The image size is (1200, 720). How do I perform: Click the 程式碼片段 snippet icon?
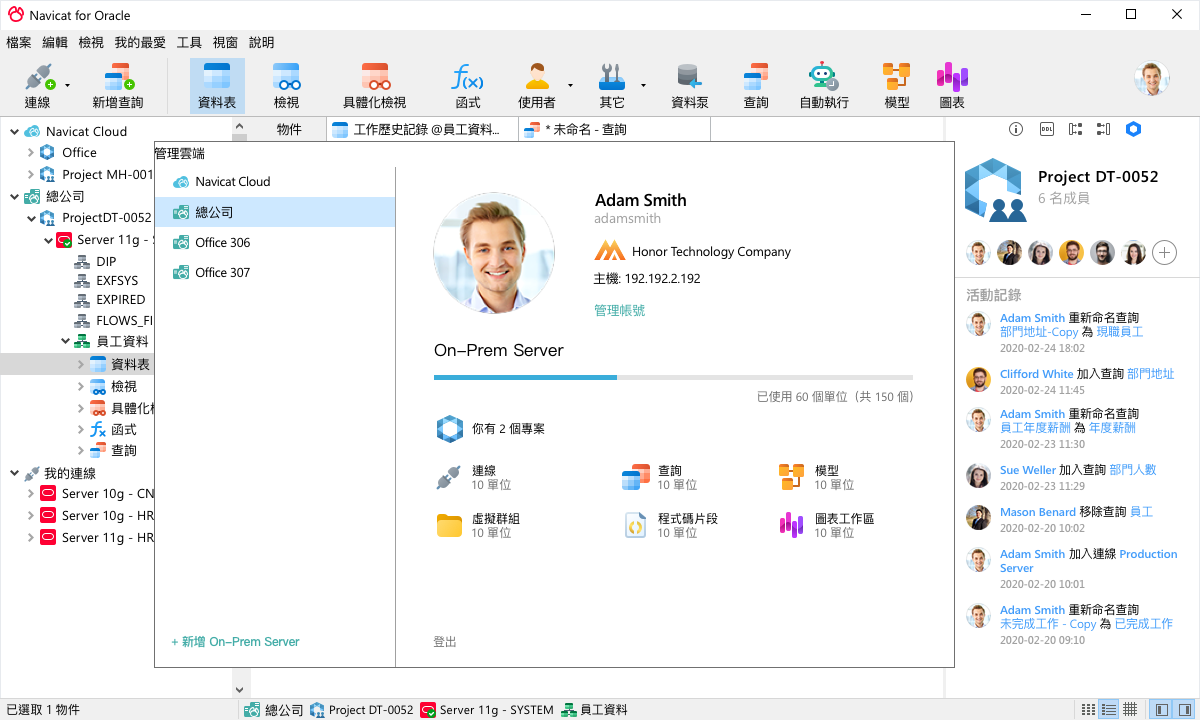click(634, 526)
